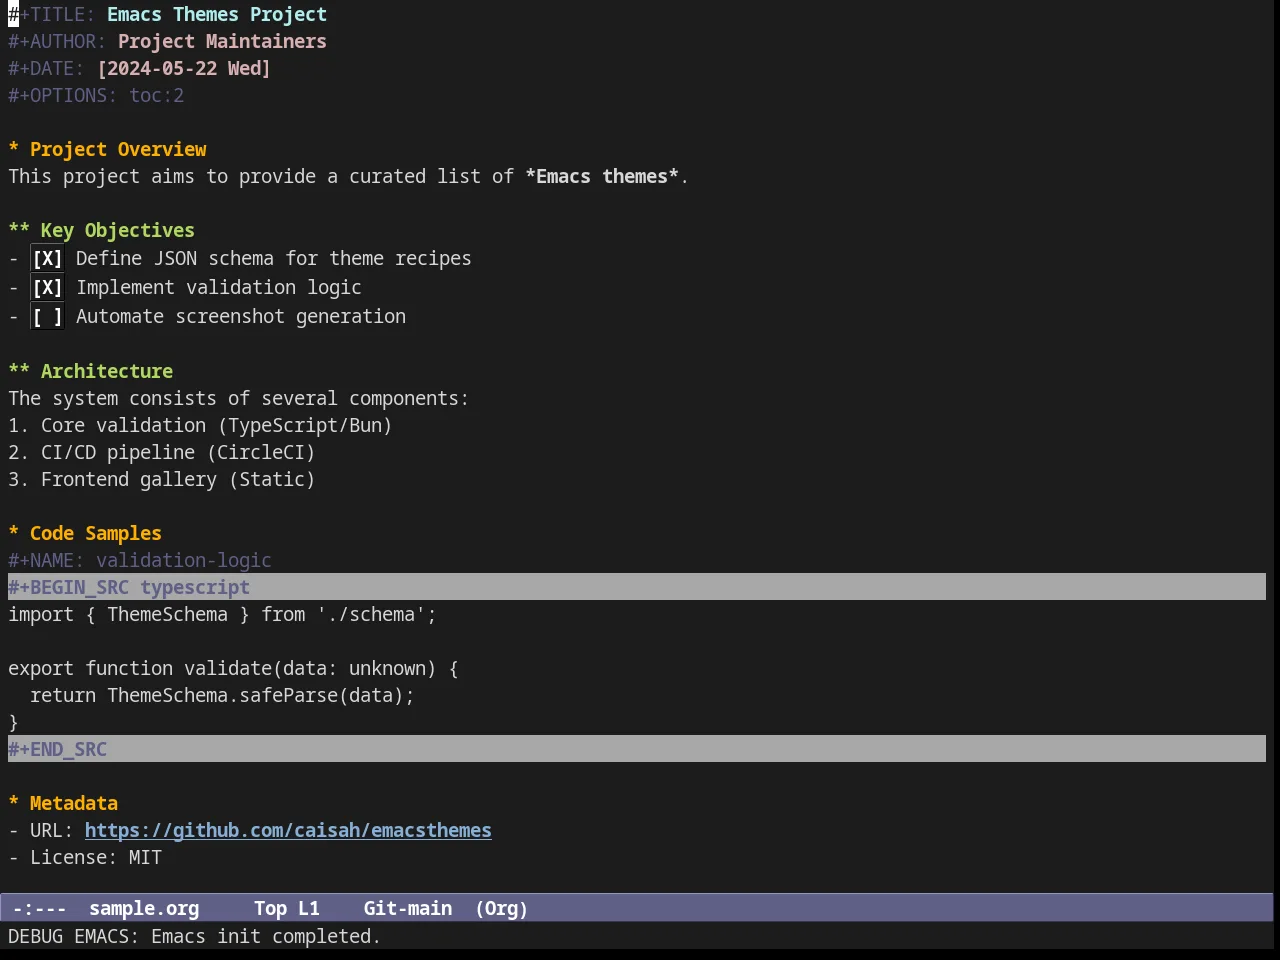Collapse the Project Overview heading star
The image size is (1280, 960).
click(x=14, y=150)
